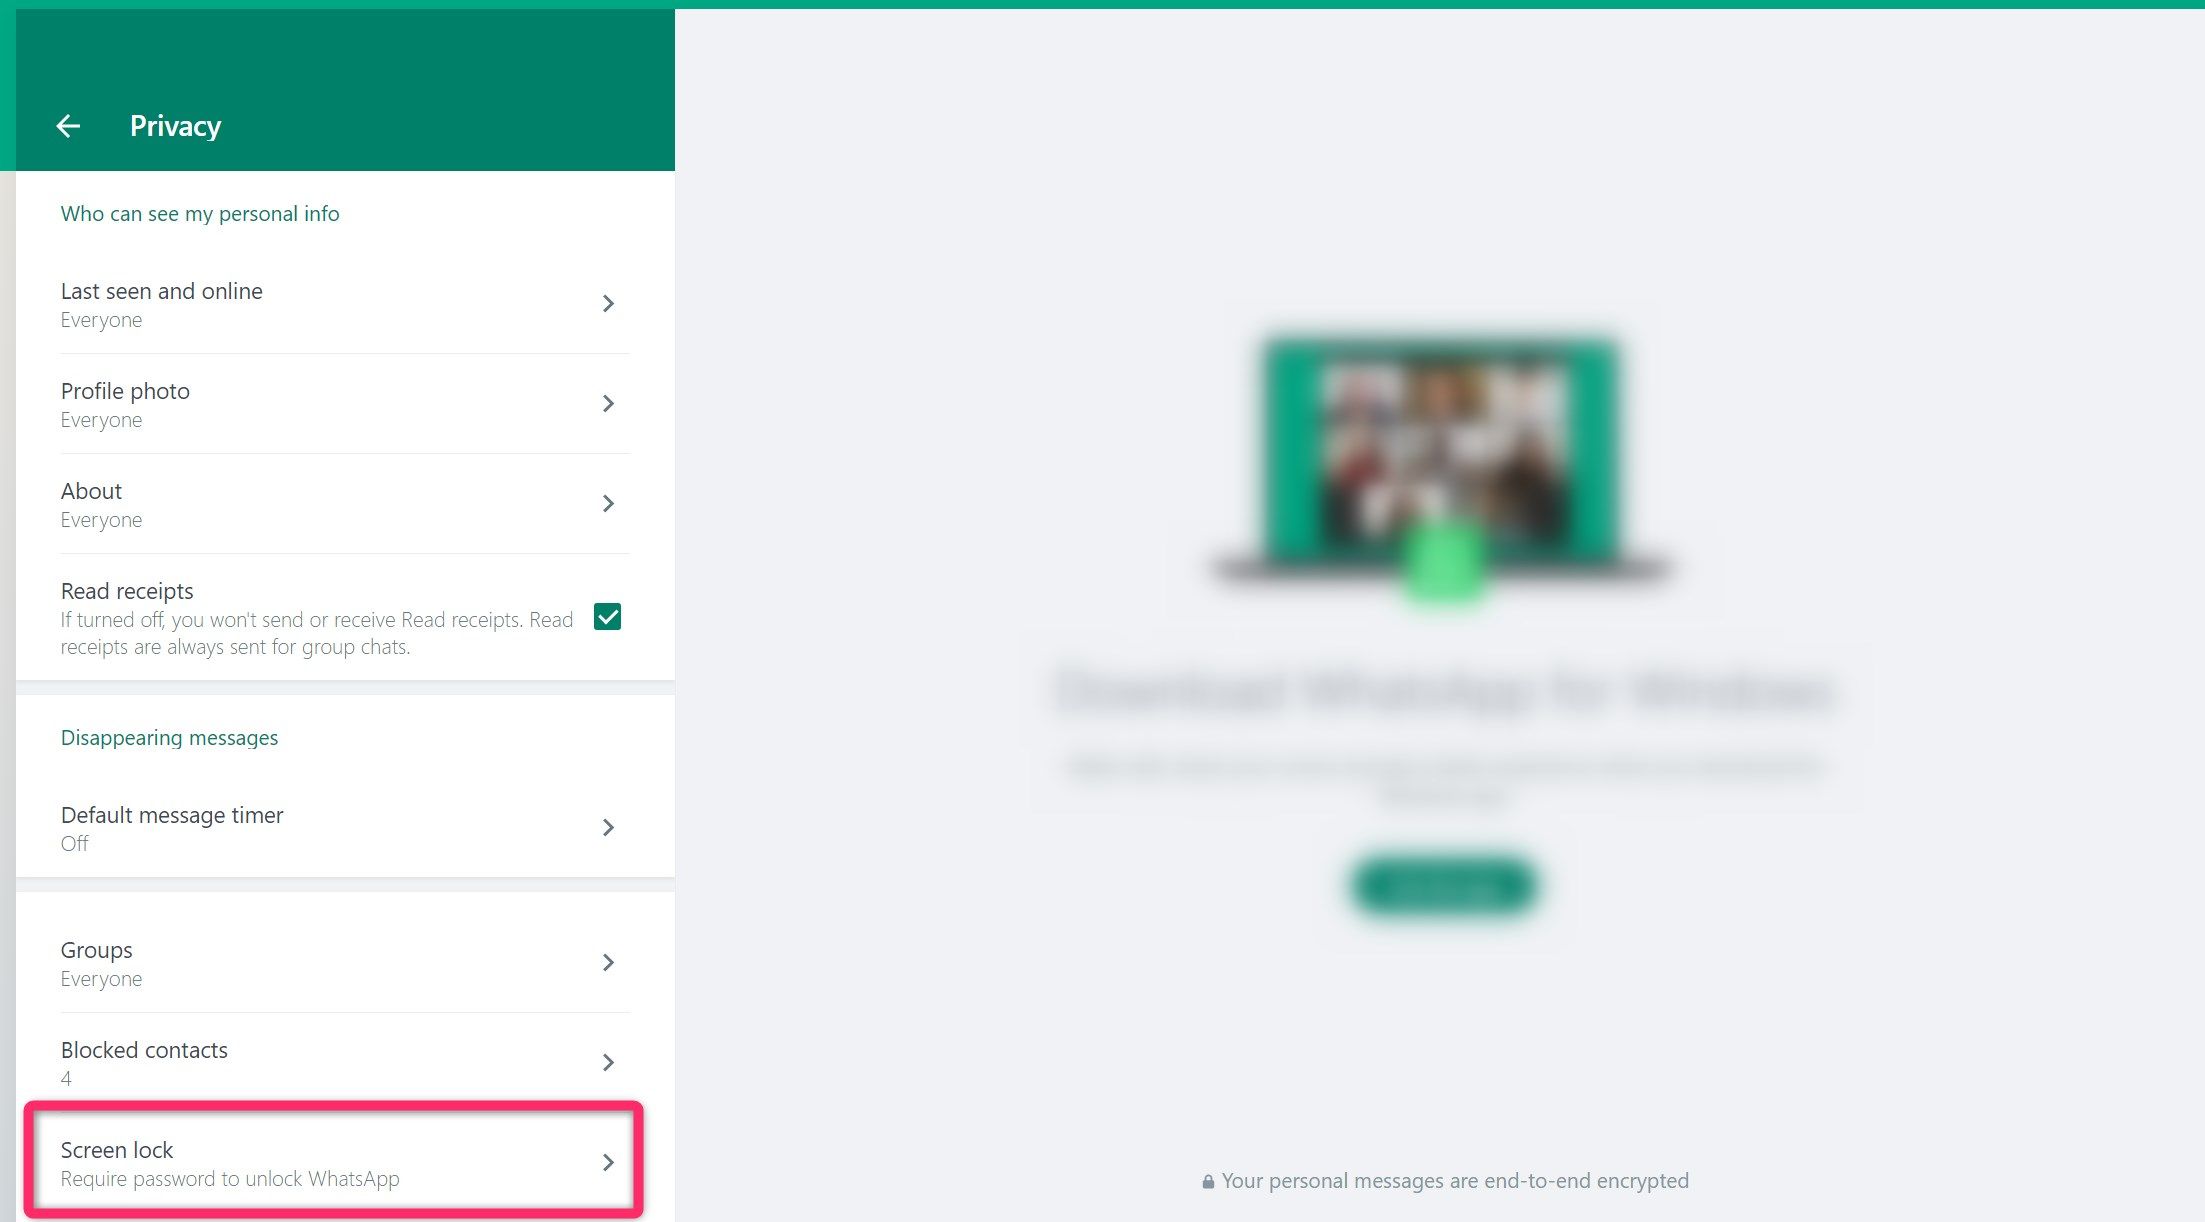This screenshot has height=1222, width=2205.
Task: Click the back arrow icon in Privacy header
Action: click(69, 123)
